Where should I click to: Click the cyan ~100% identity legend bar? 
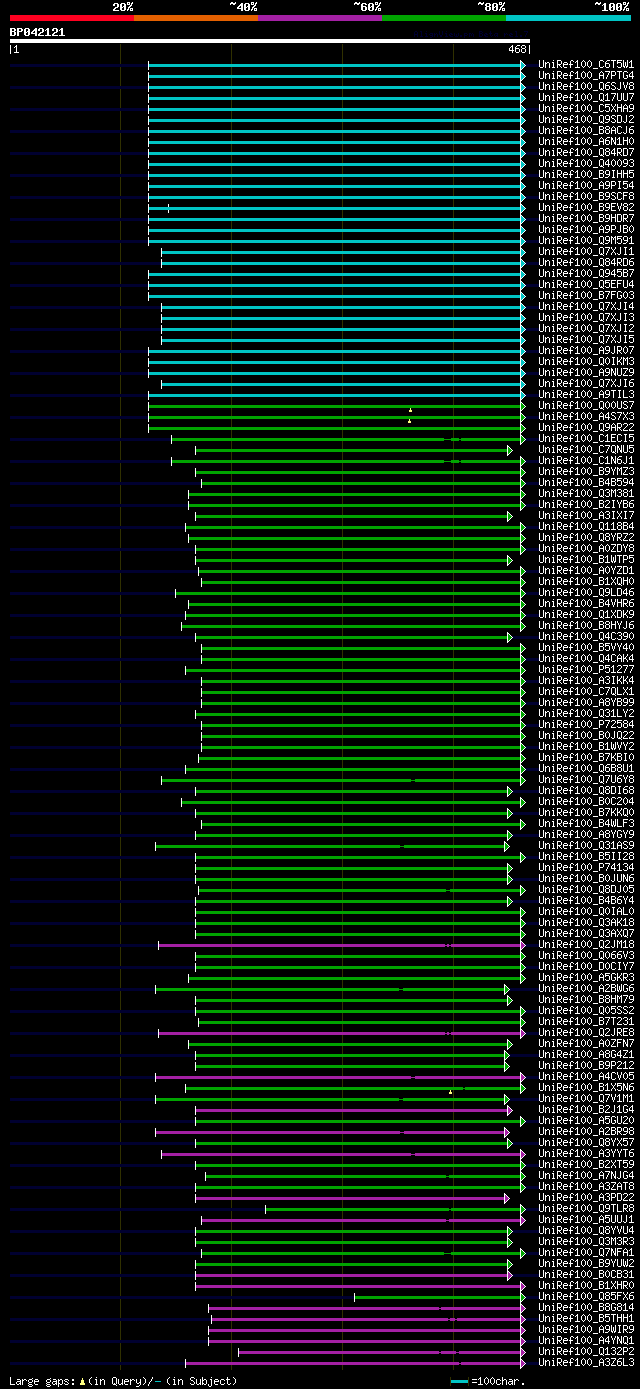567,18
